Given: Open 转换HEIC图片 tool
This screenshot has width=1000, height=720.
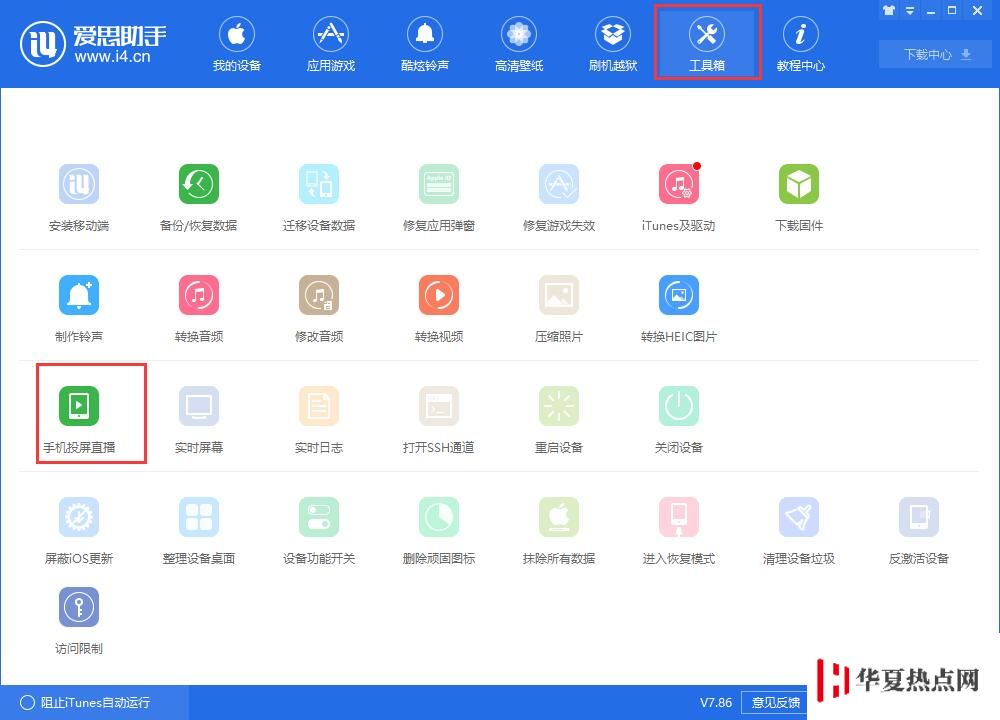Looking at the screenshot, I should coord(679,309).
